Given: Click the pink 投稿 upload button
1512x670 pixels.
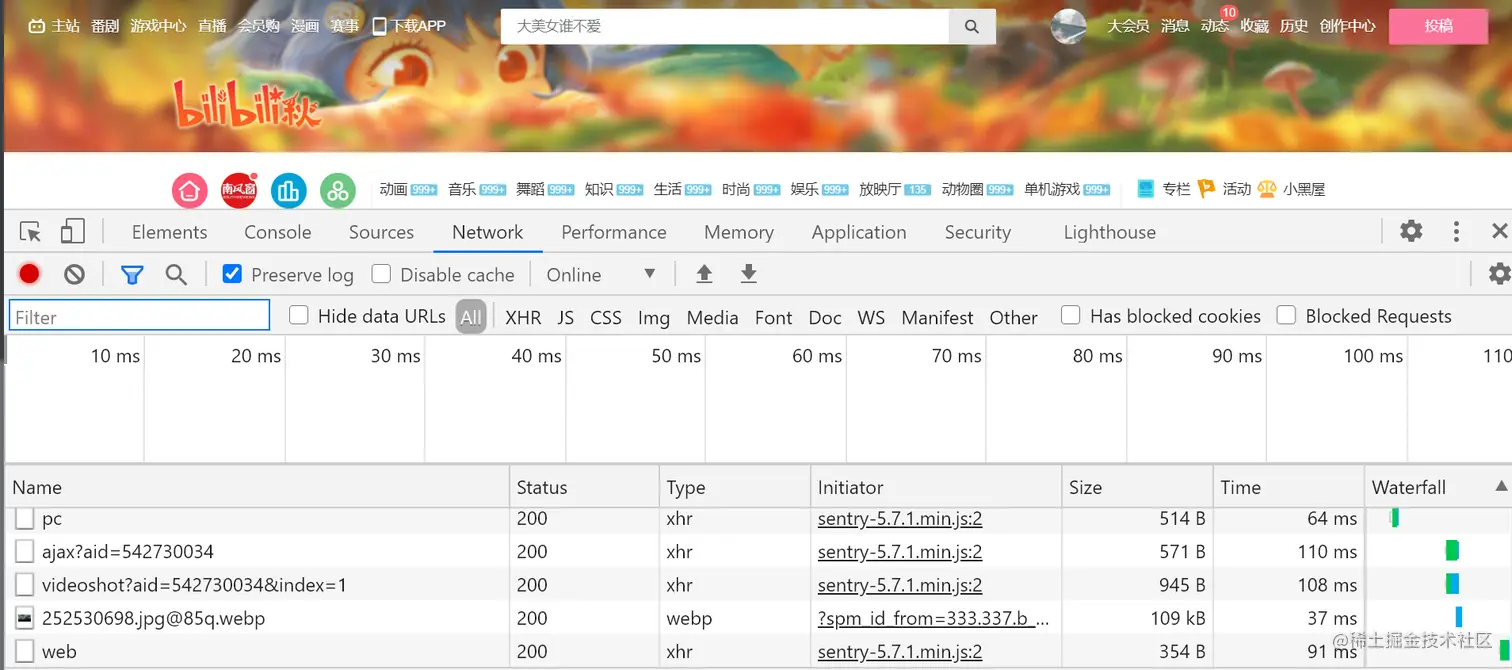Looking at the screenshot, I should tap(1438, 26).
